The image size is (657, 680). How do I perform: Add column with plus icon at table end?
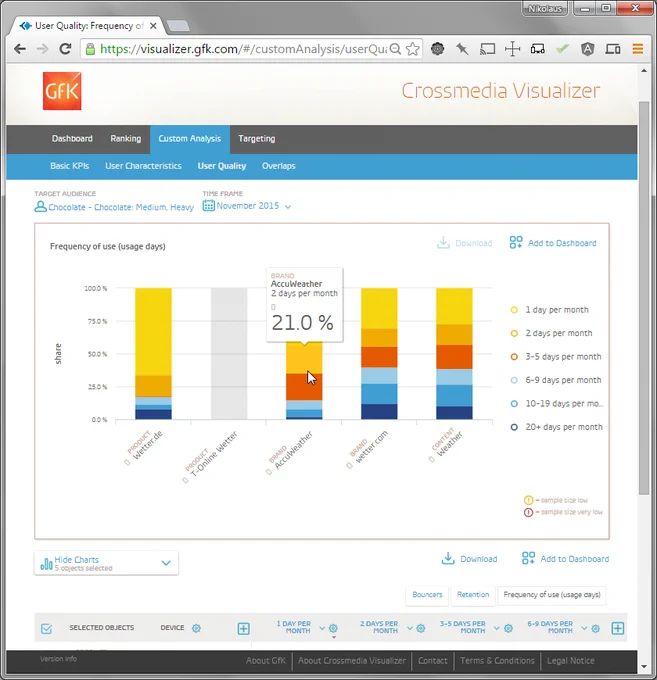pyautogui.click(x=618, y=628)
